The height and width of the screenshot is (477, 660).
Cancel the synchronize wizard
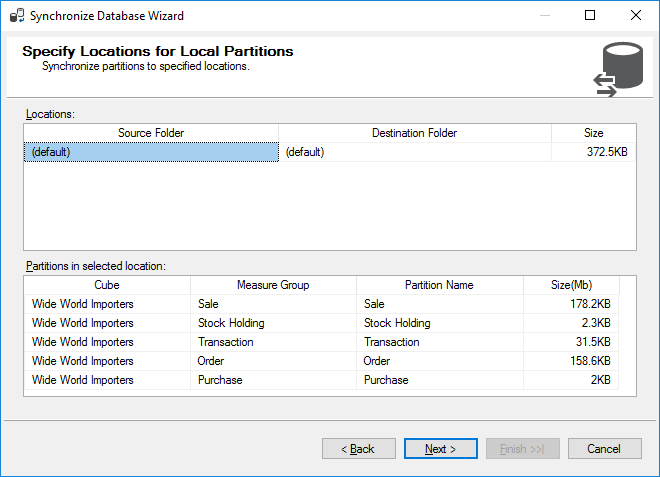click(x=604, y=449)
